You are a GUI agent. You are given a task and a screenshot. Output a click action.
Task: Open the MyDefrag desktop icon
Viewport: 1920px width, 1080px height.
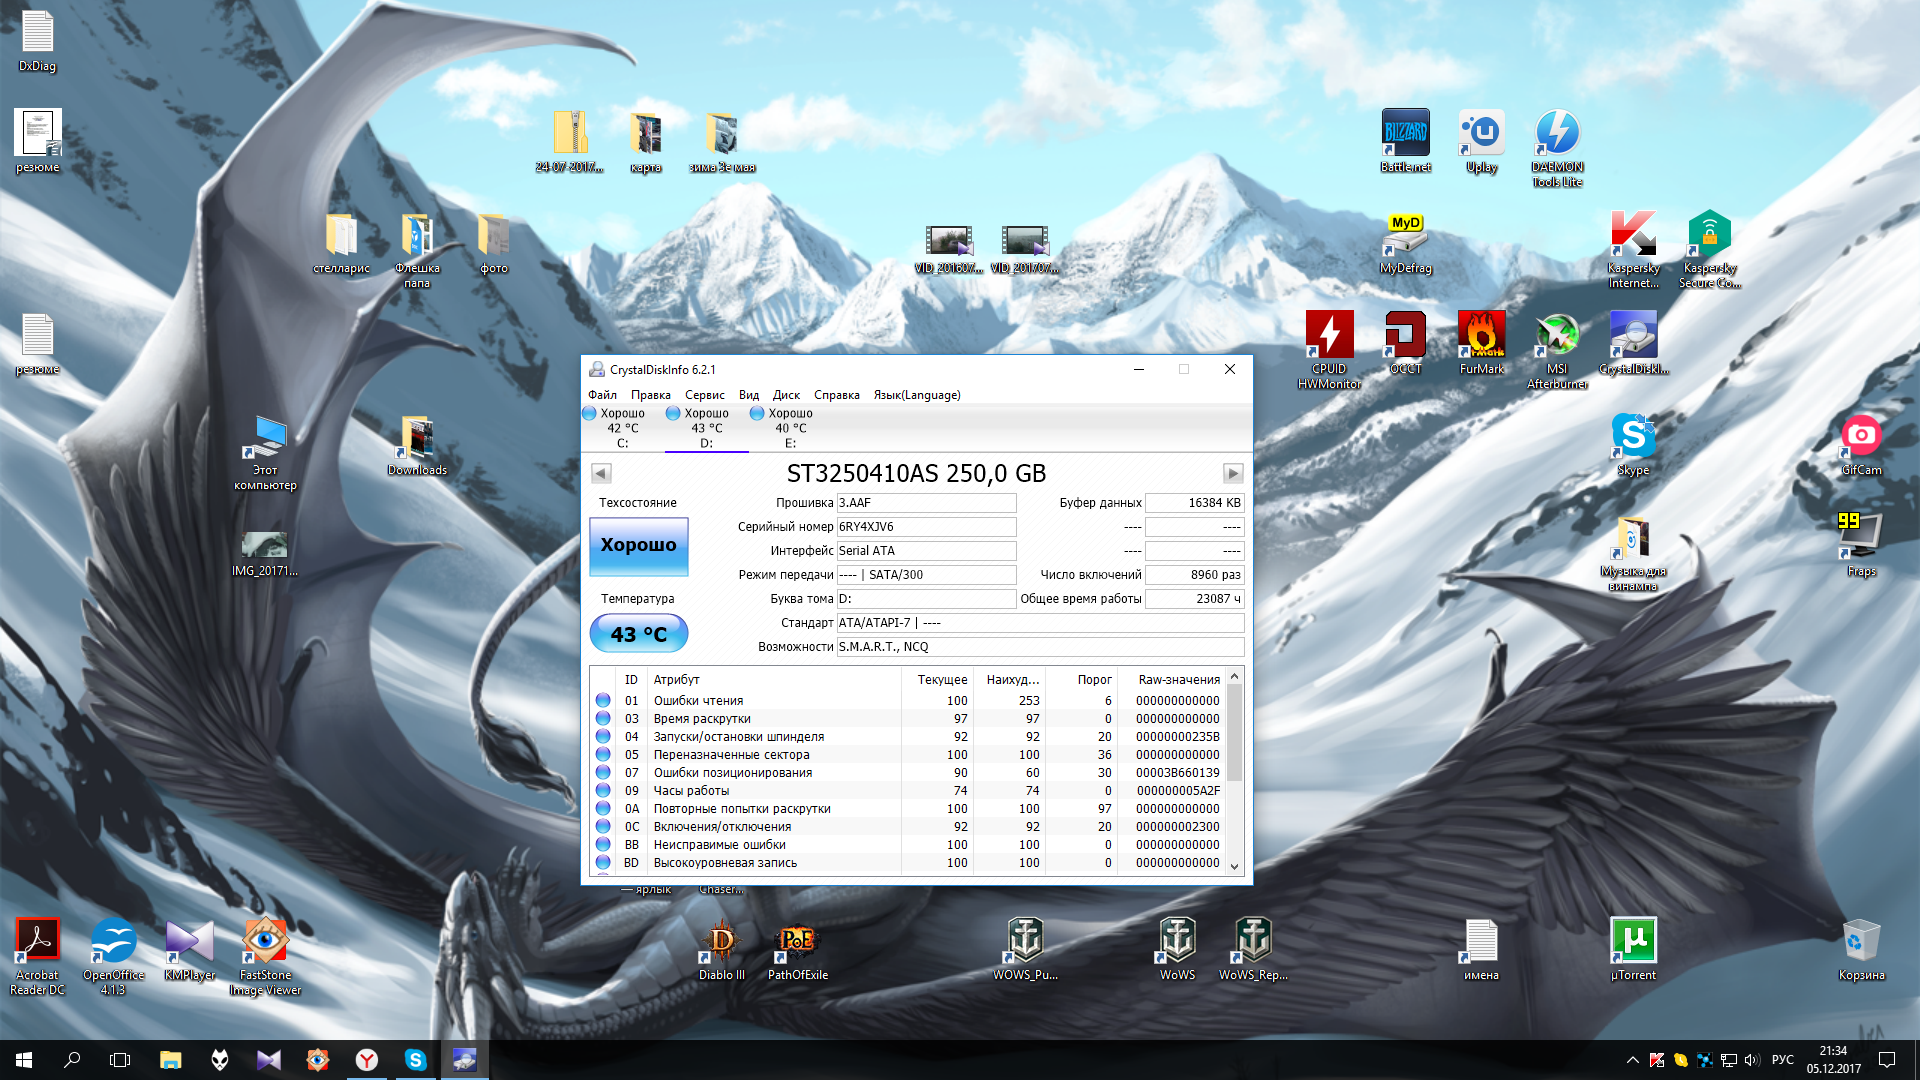[1405, 243]
